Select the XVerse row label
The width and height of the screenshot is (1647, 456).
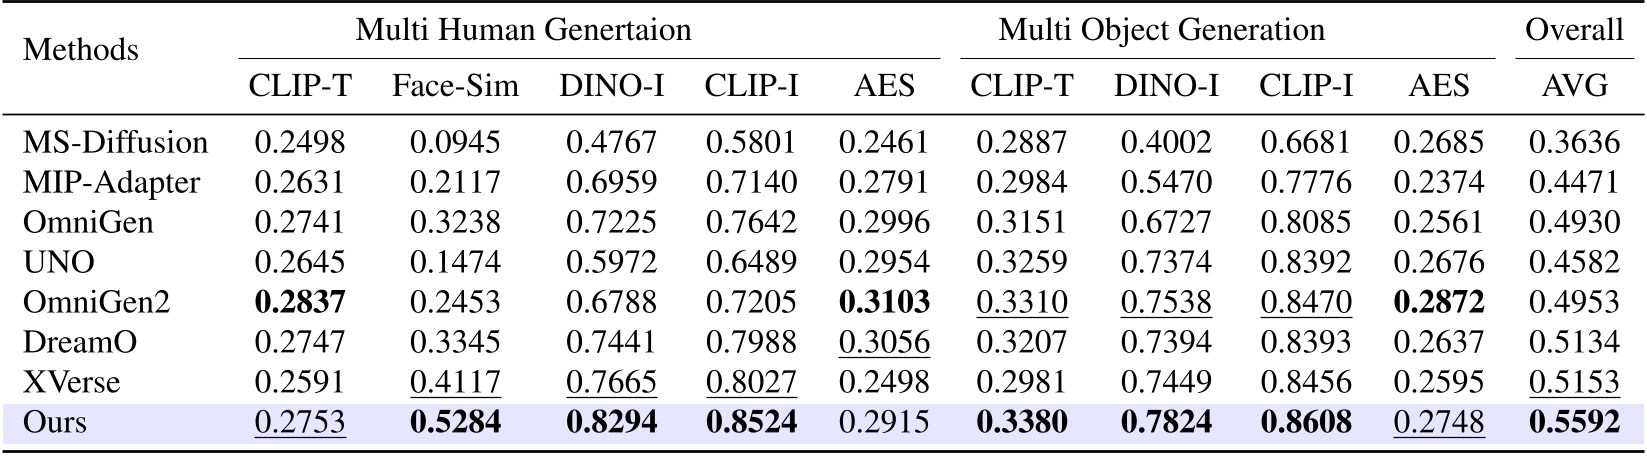point(71,382)
